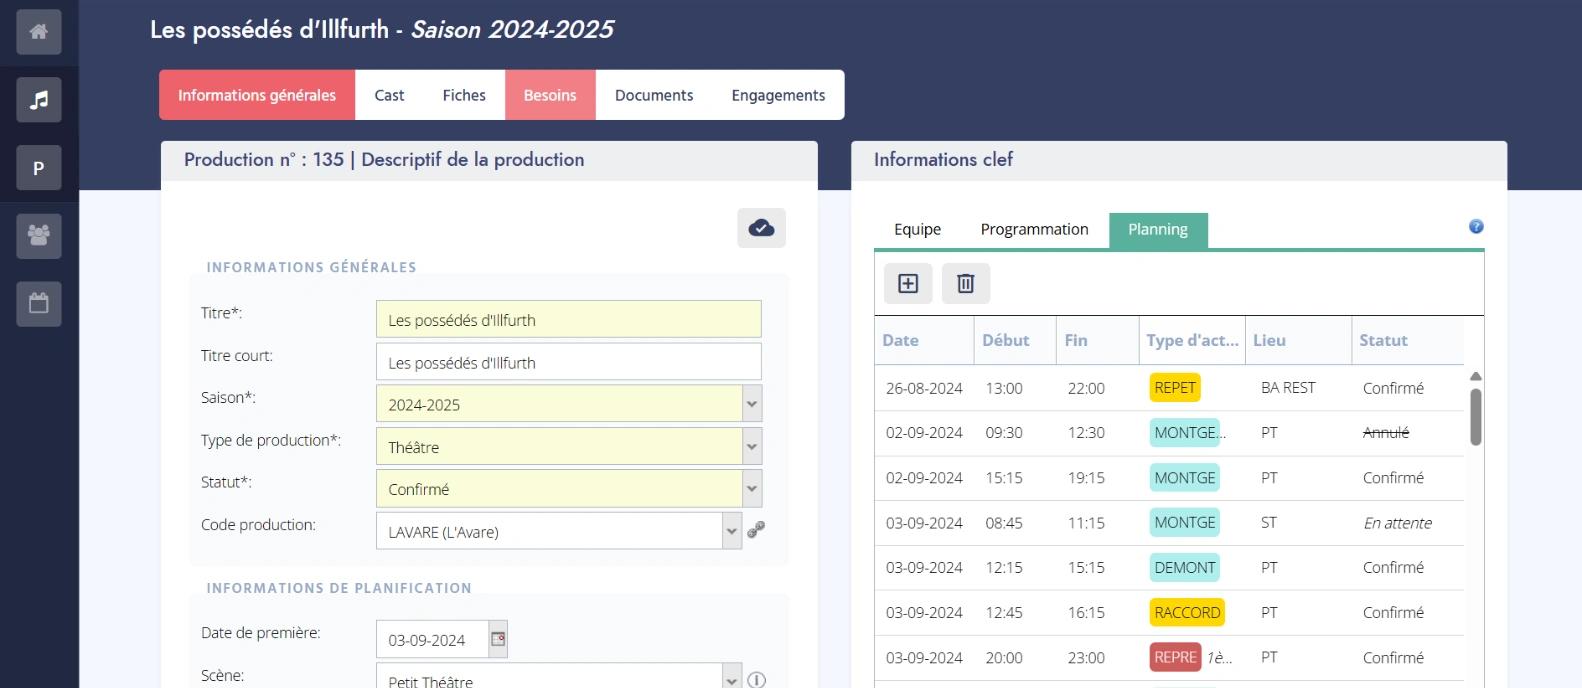
Task: Switch to the Cast tab
Action: (389, 95)
